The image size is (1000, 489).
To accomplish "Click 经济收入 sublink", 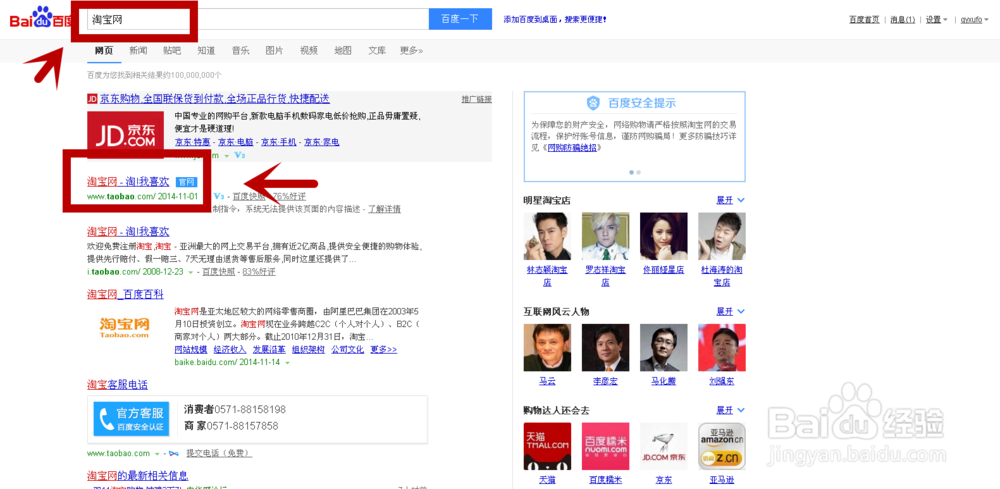I will point(230,349).
